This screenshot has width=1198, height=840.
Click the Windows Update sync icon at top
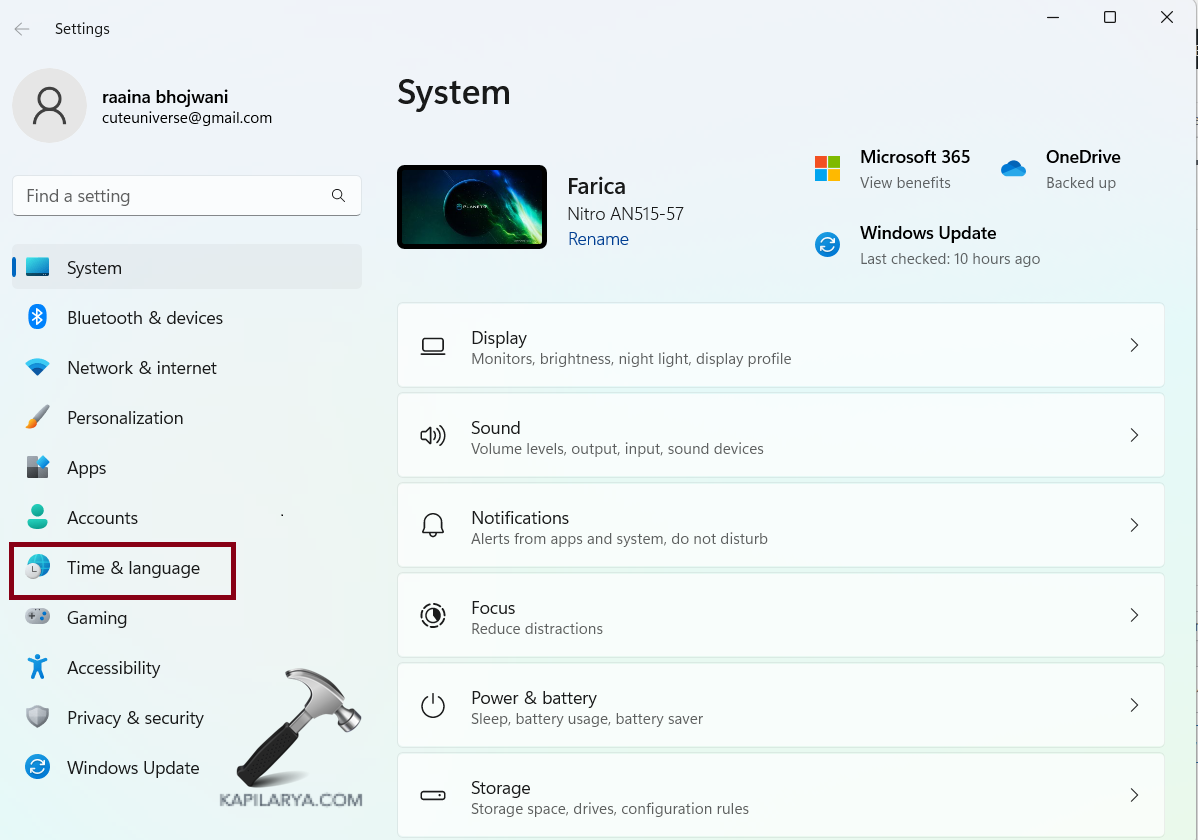(x=827, y=245)
